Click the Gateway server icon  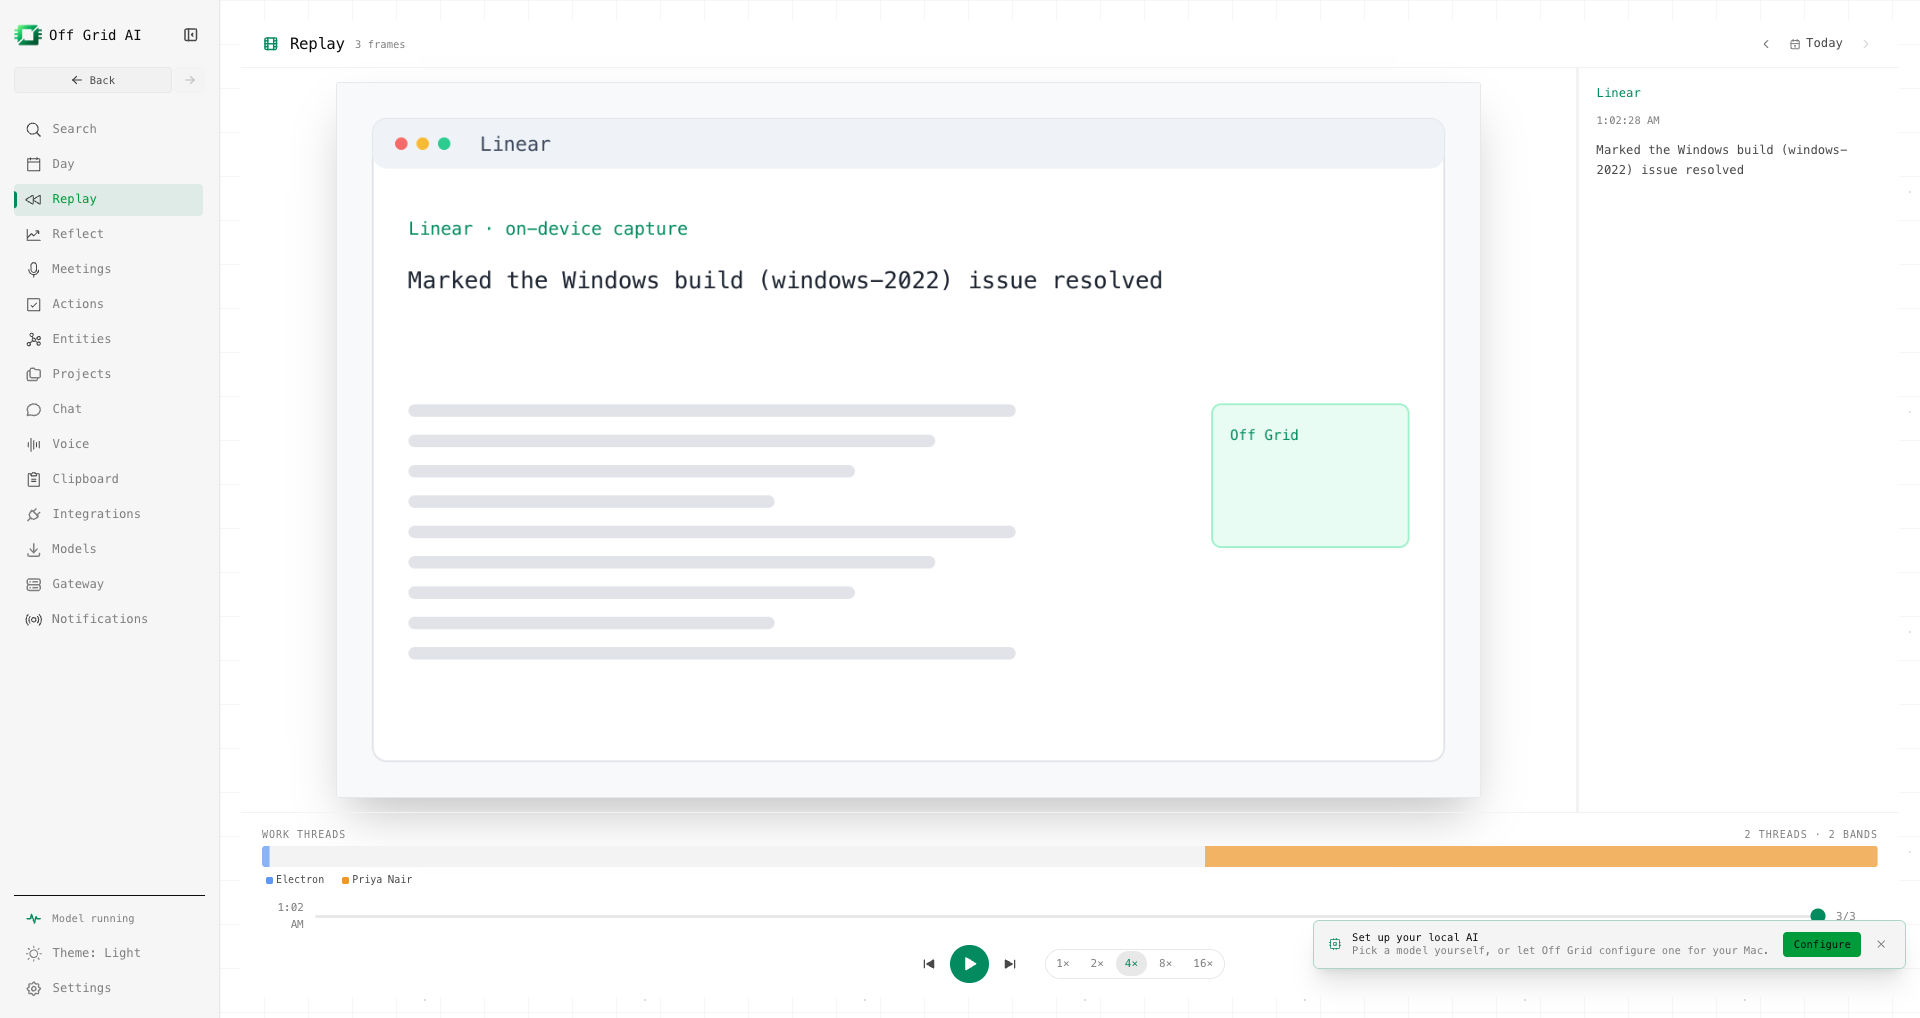[34, 585]
